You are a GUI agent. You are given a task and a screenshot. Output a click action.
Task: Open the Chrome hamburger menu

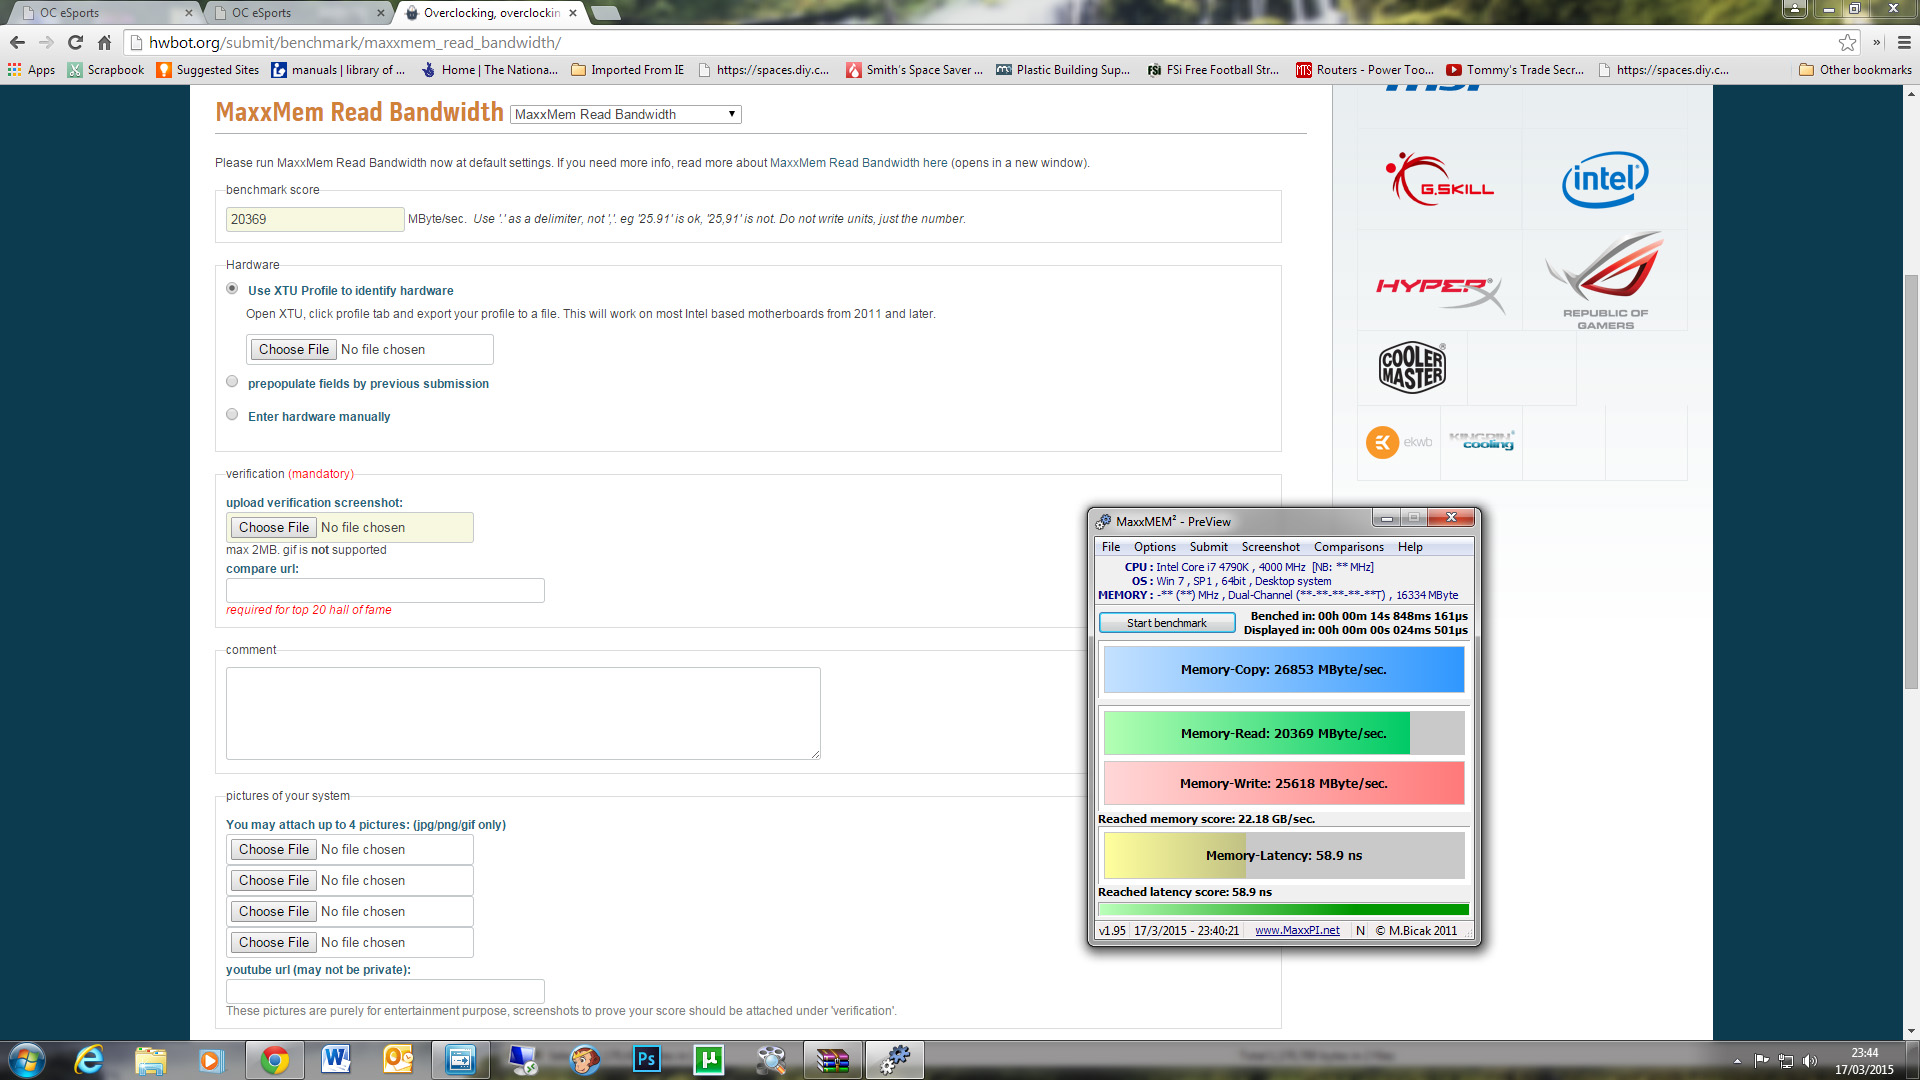coord(1904,42)
